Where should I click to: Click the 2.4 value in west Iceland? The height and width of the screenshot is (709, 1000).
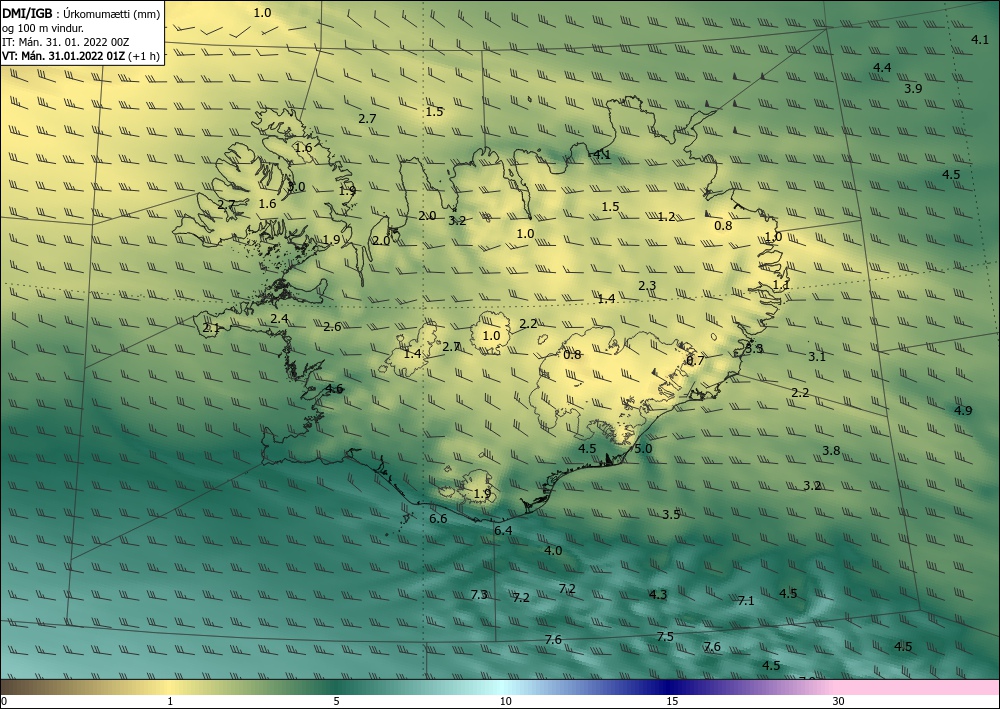click(279, 319)
